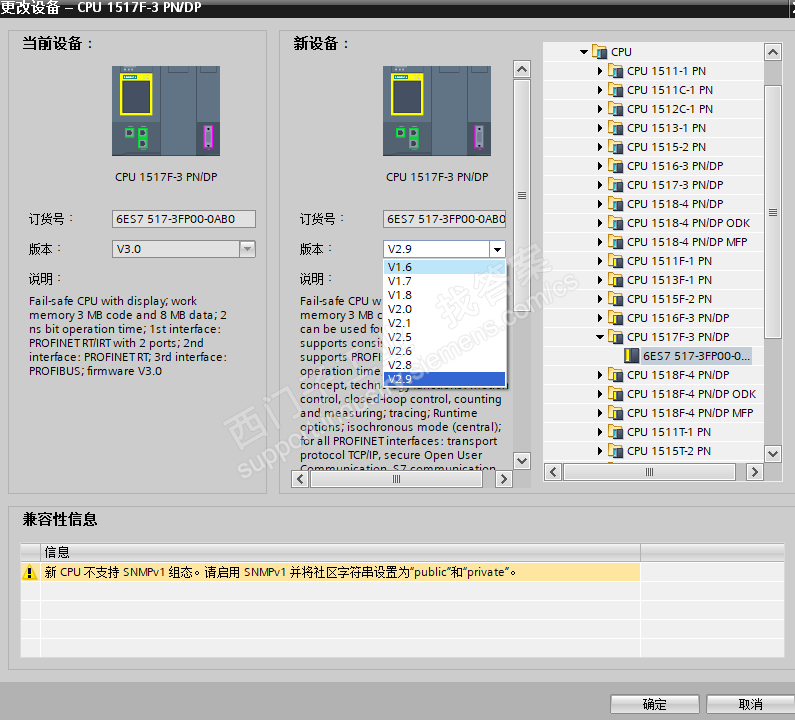
Task: Click the 6ES7 517-3FP00 module icon
Action: [x=631, y=356]
